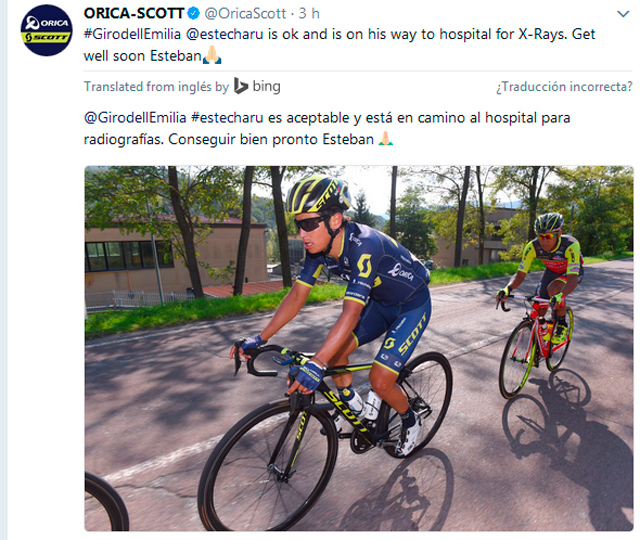Expand the tweet options chevron
The height and width of the screenshot is (540, 640).
(623, 14)
